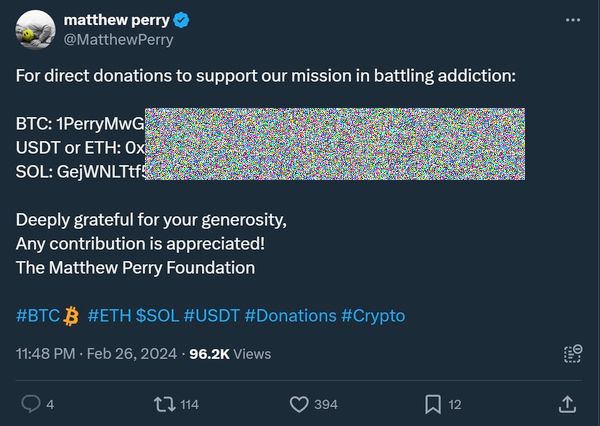Click the share upload arrow icon
600x426 pixels.
[565, 404]
